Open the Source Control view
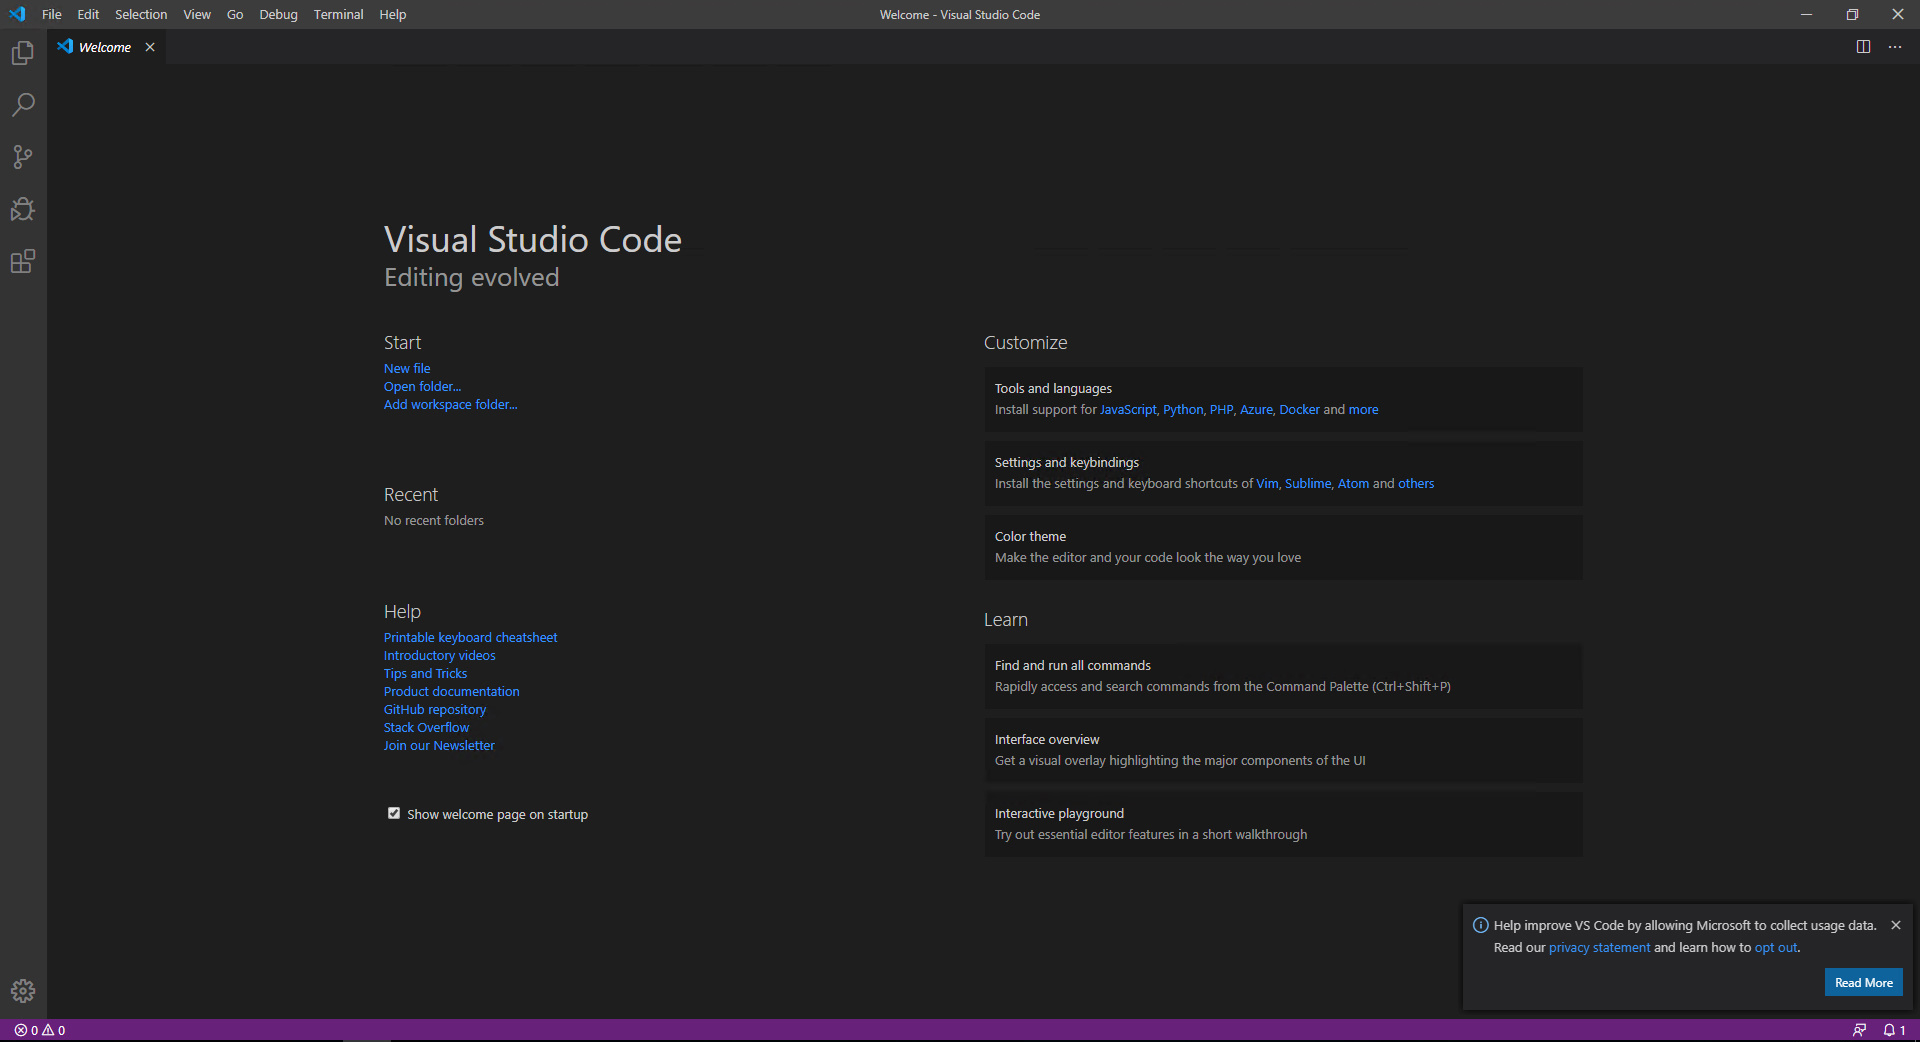1920x1042 pixels. click(x=22, y=157)
